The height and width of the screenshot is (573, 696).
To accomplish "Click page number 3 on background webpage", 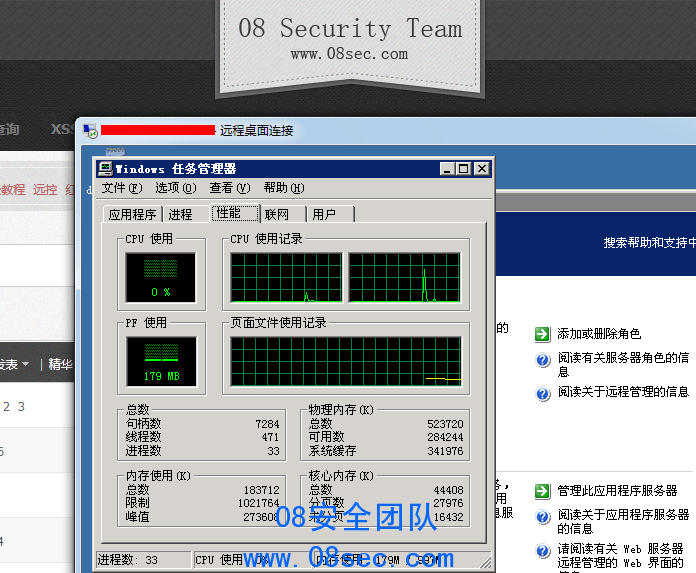I will pos(21,407).
